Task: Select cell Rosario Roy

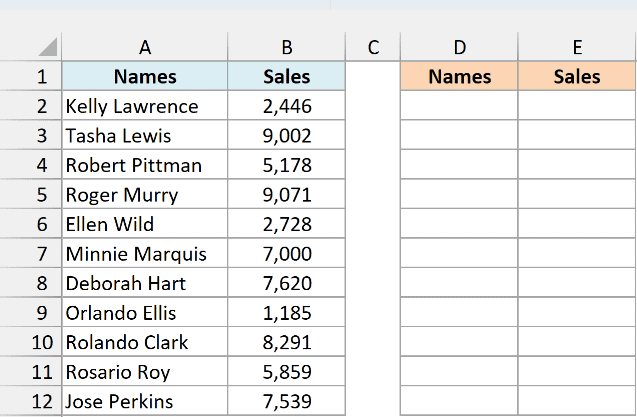Action: tap(145, 371)
